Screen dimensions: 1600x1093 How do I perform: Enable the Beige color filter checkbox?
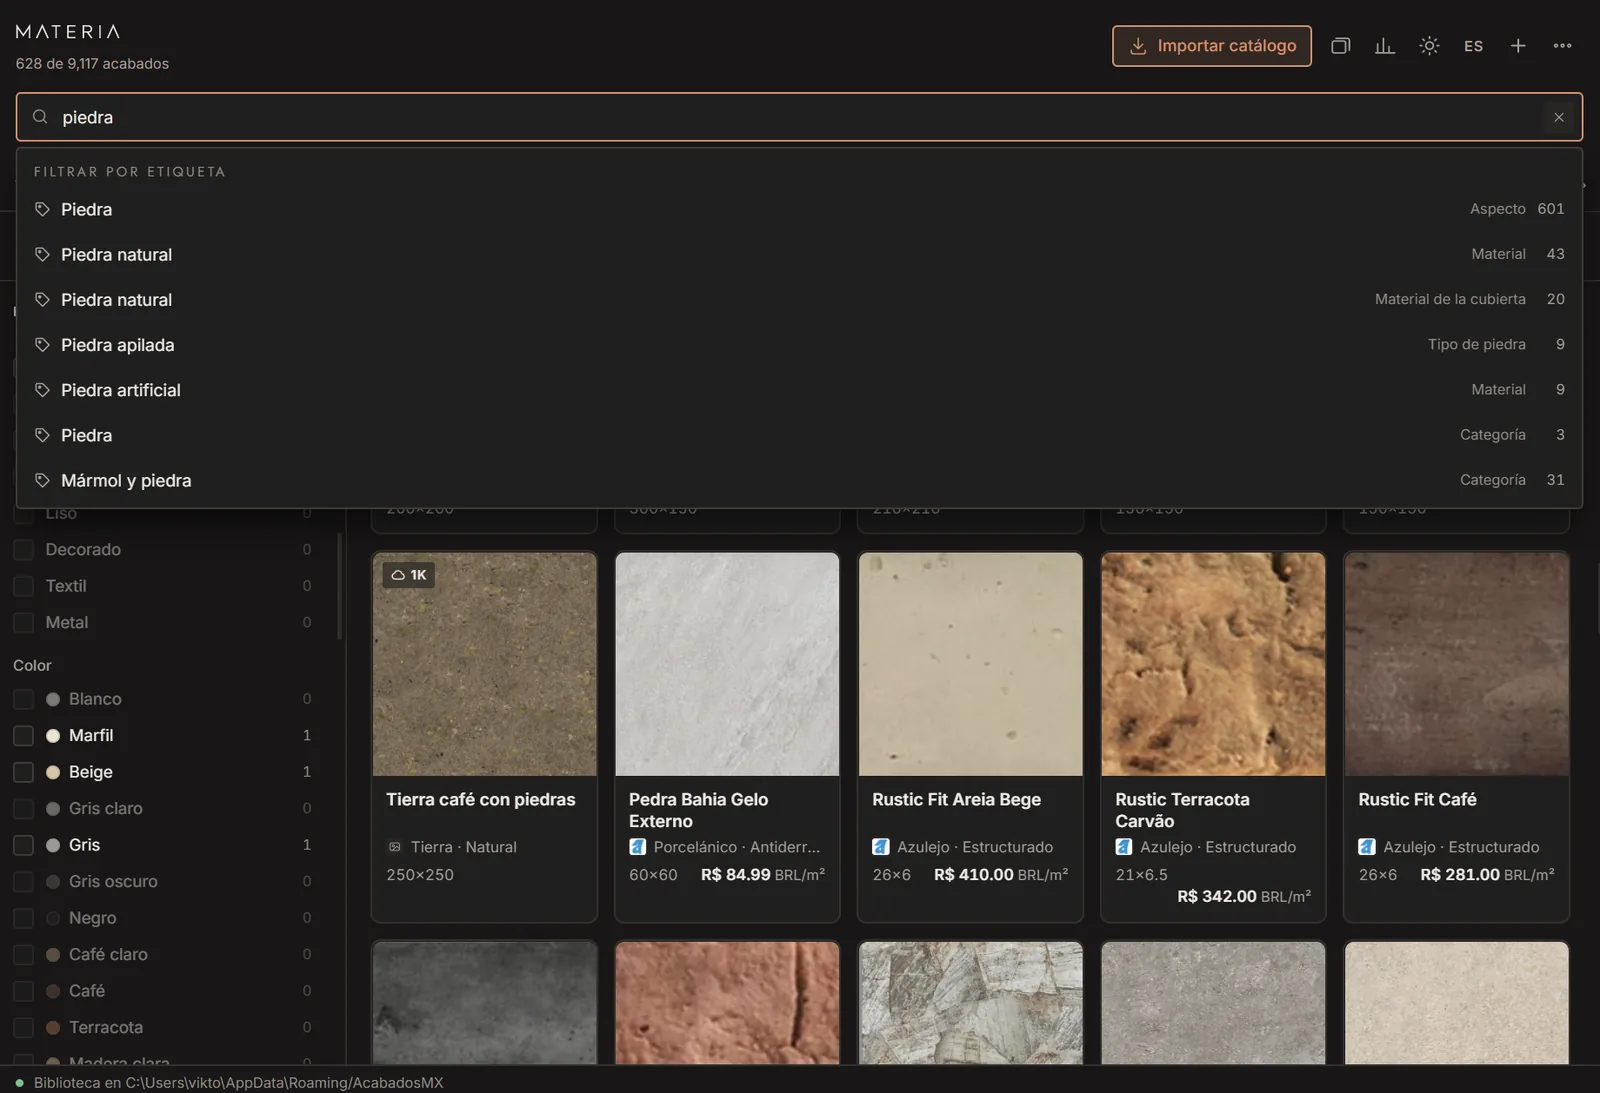point(24,772)
